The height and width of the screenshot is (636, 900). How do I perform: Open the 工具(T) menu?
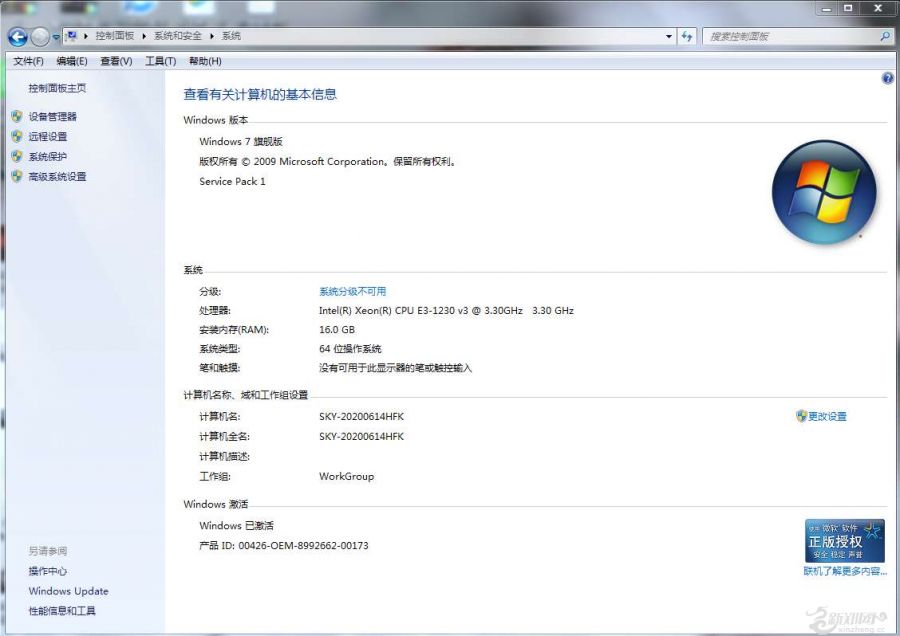(x=161, y=61)
